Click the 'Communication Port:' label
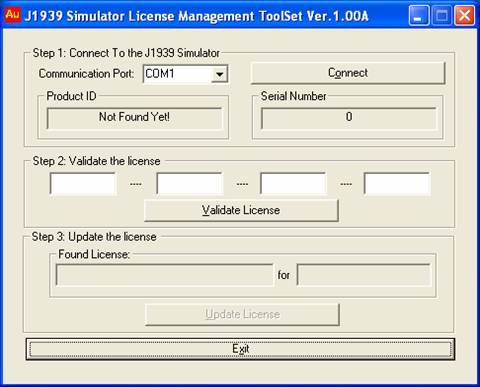The height and width of the screenshot is (387, 480). (x=86, y=74)
